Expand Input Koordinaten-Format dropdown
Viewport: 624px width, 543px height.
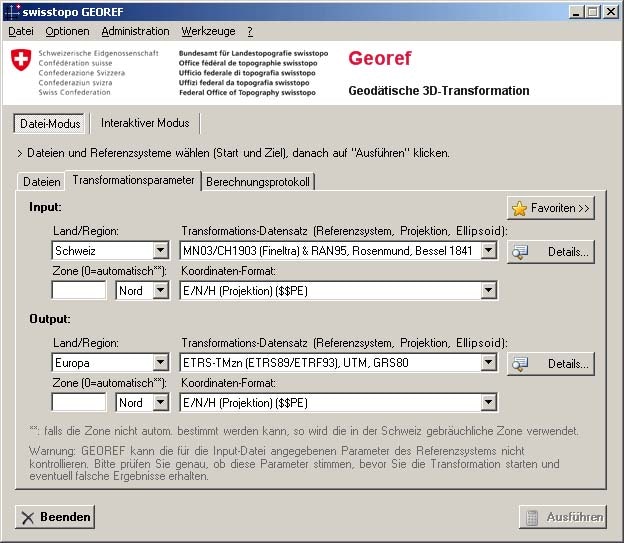coord(488,290)
